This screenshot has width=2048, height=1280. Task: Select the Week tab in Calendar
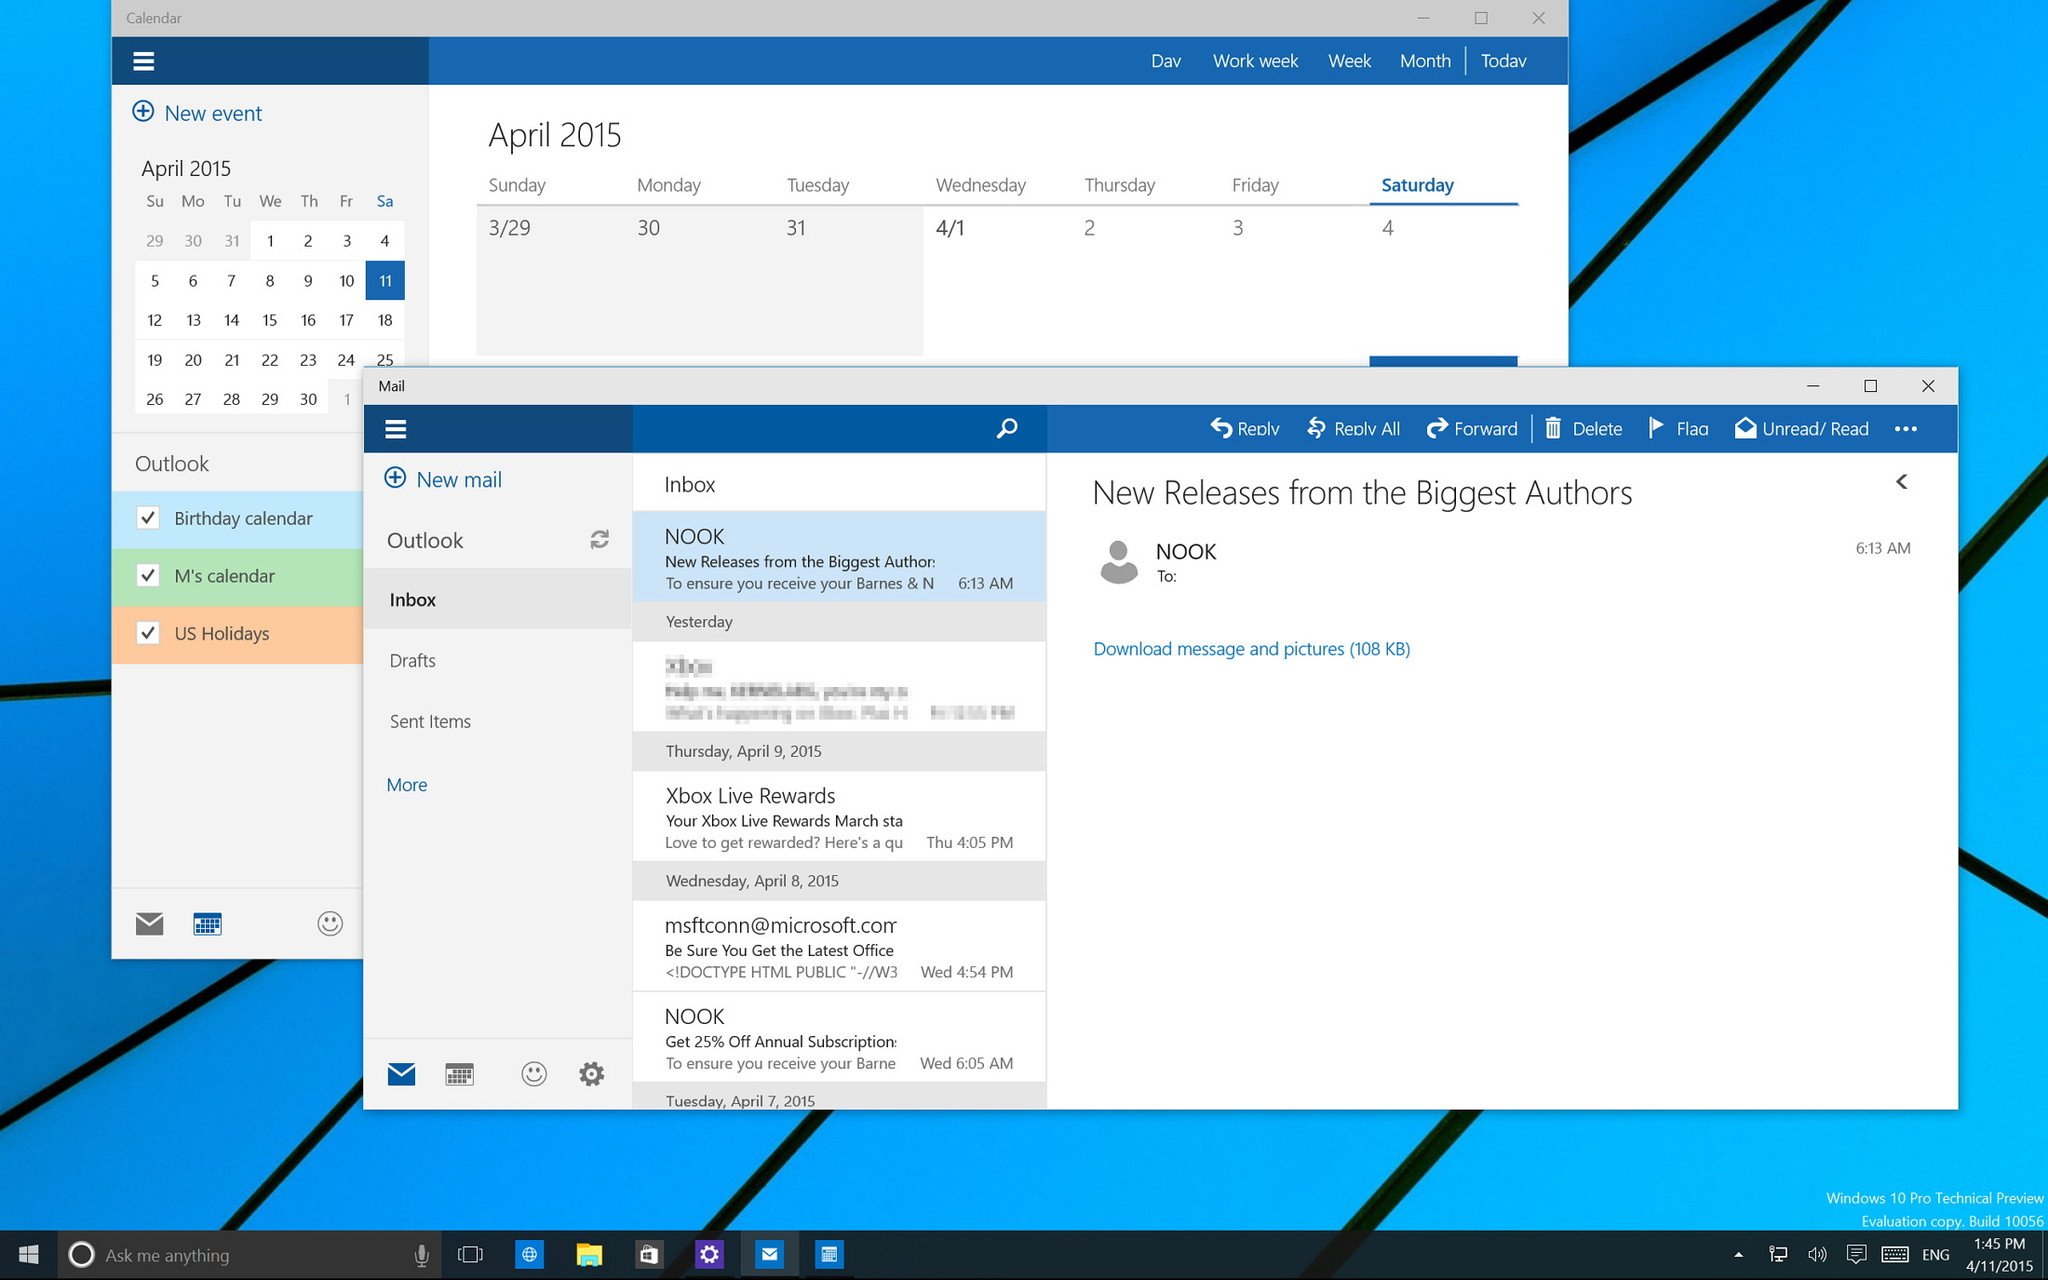(1348, 60)
